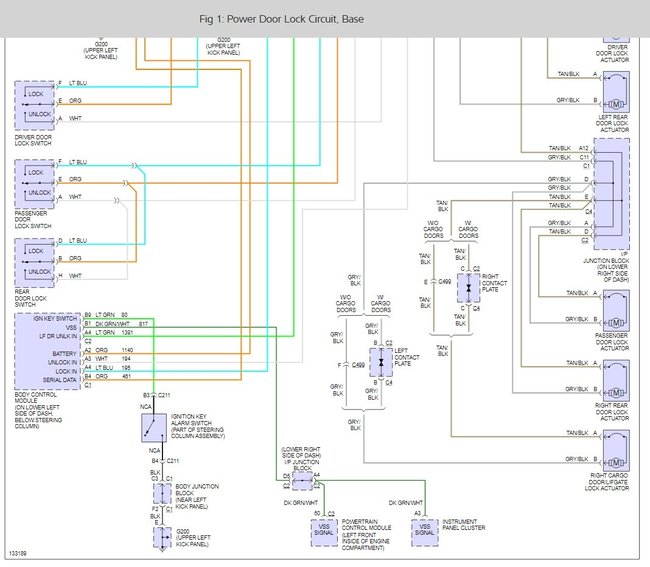Viewport: 650px width, 567px height.
Task: Click the figure number 133189
Action: pos(18,553)
